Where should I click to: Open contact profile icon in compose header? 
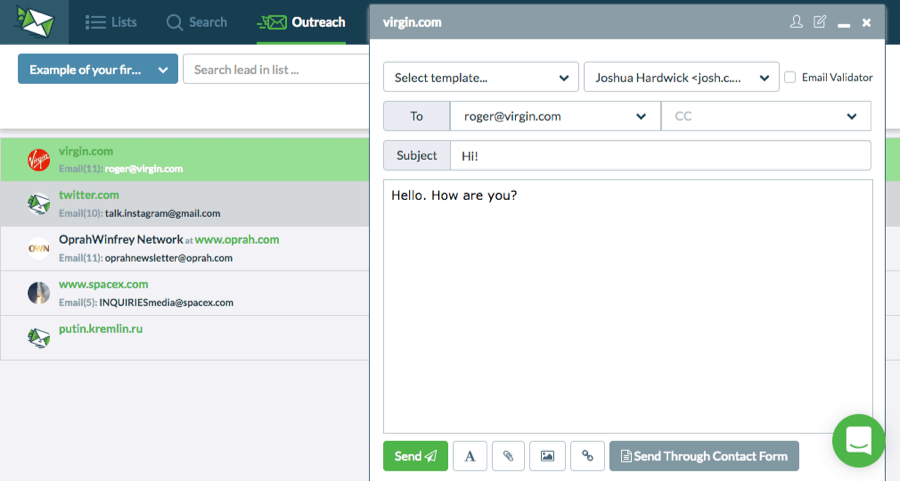(x=796, y=22)
